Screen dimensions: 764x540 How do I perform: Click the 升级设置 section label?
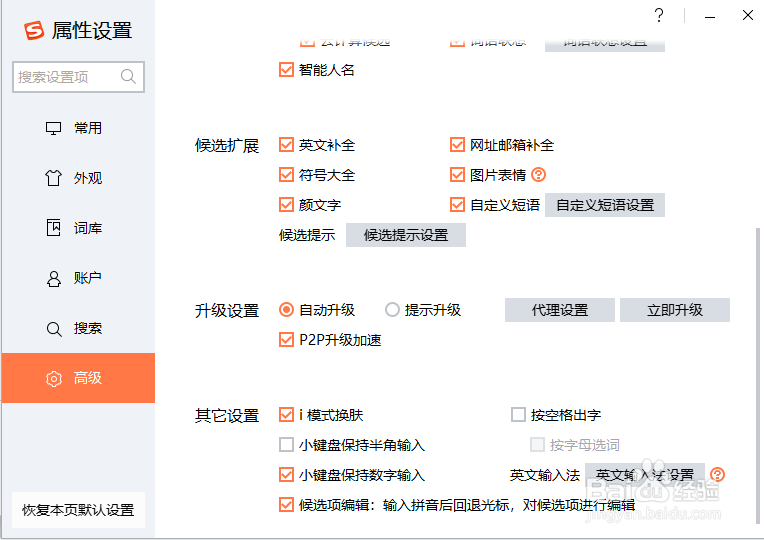[x=227, y=310]
